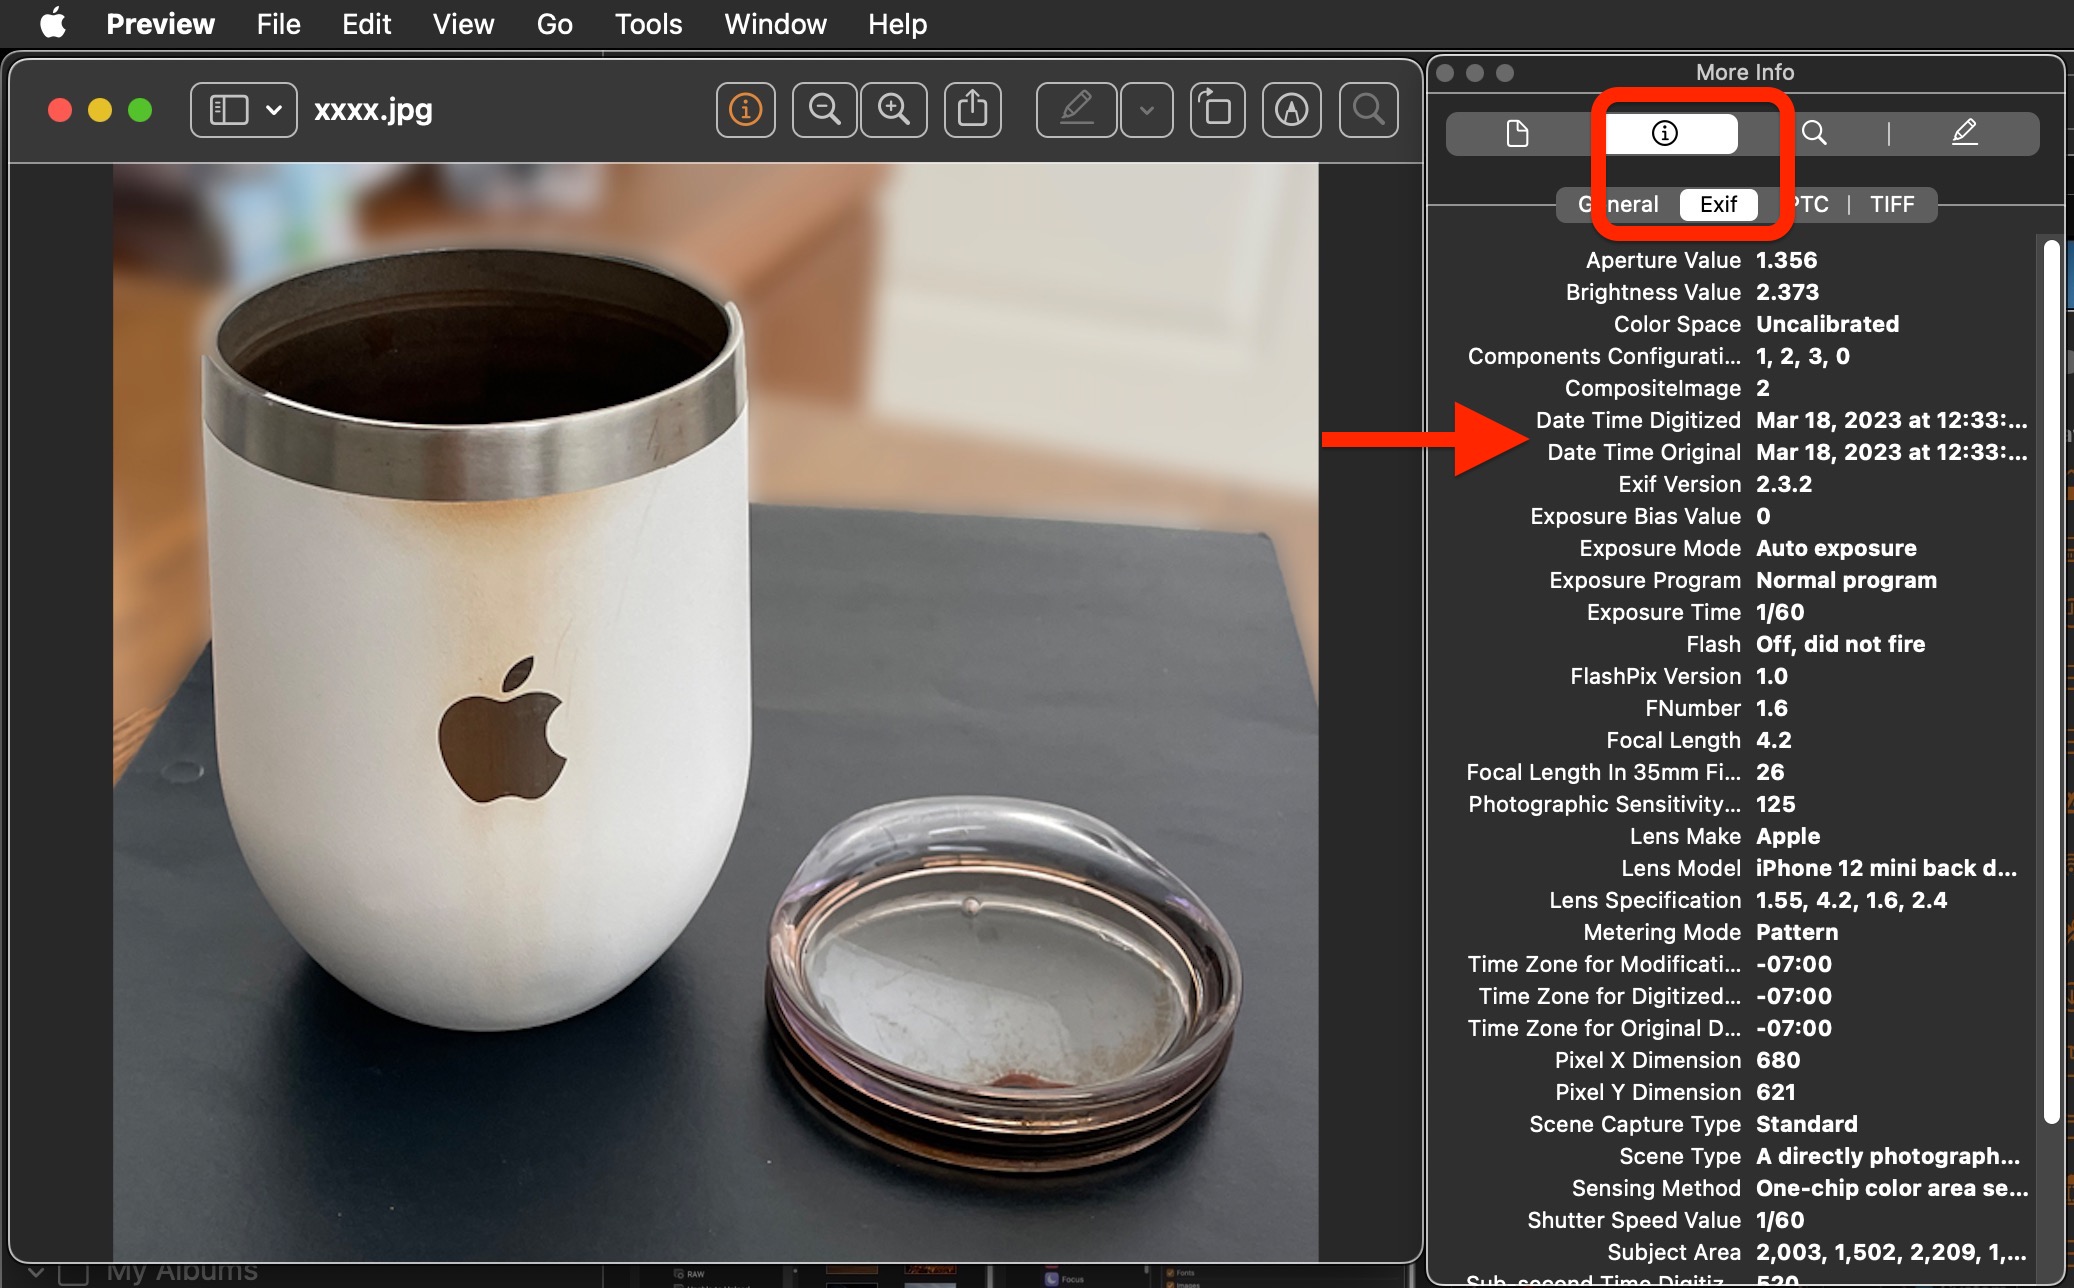Viewport: 2074px width, 1288px height.
Task: Open Keywords search tab in inspector
Action: 1814,133
